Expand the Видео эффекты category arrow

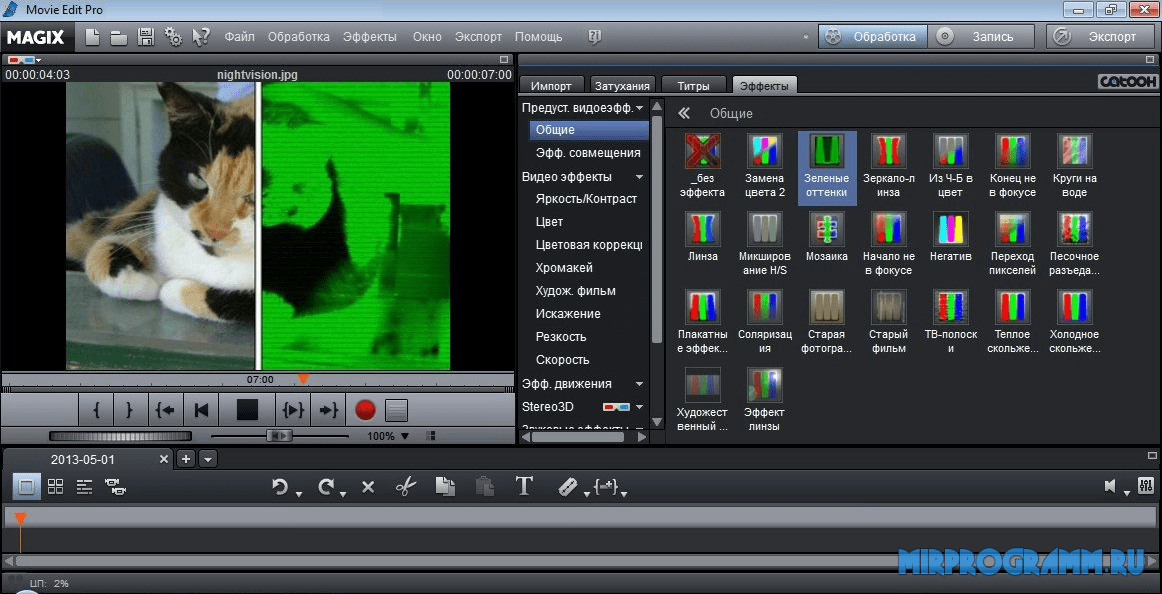640,177
